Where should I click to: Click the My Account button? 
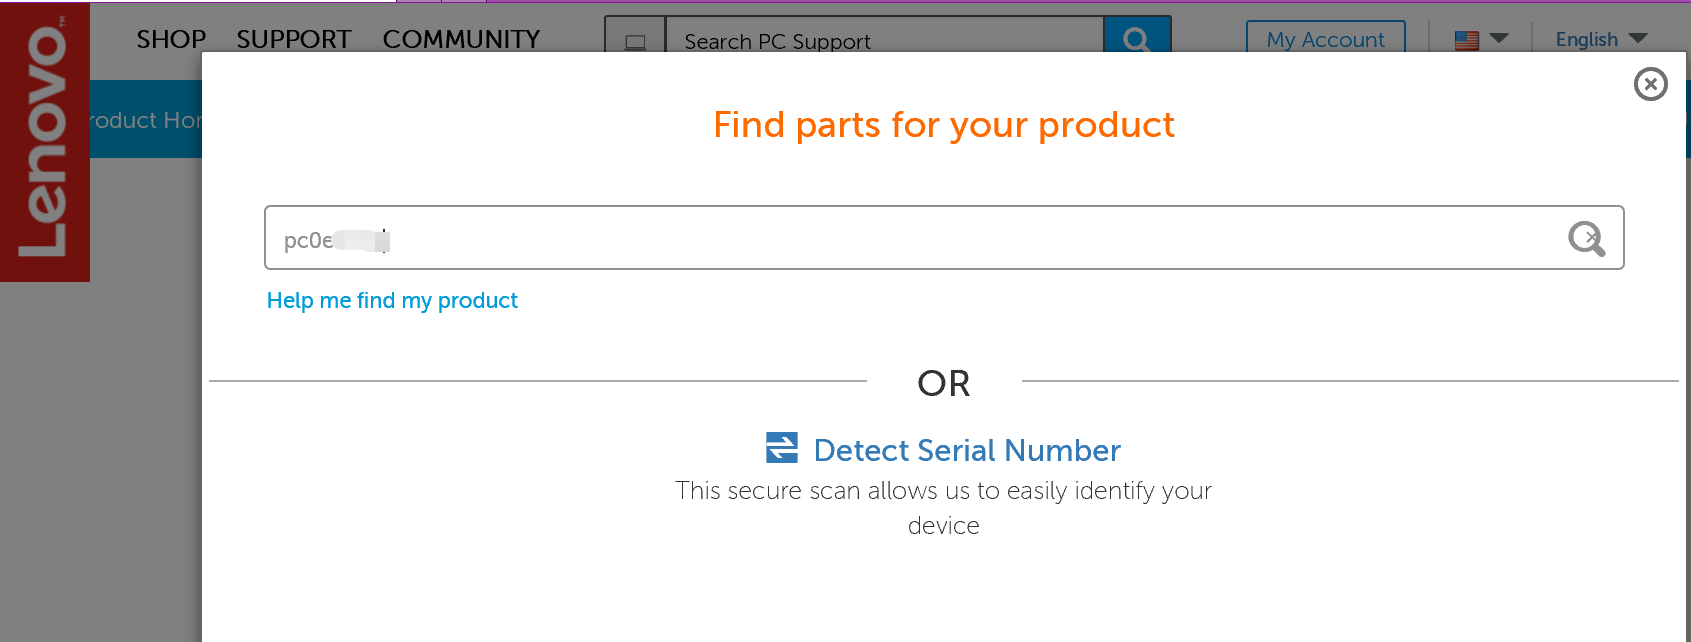[x=1325, y=39]
